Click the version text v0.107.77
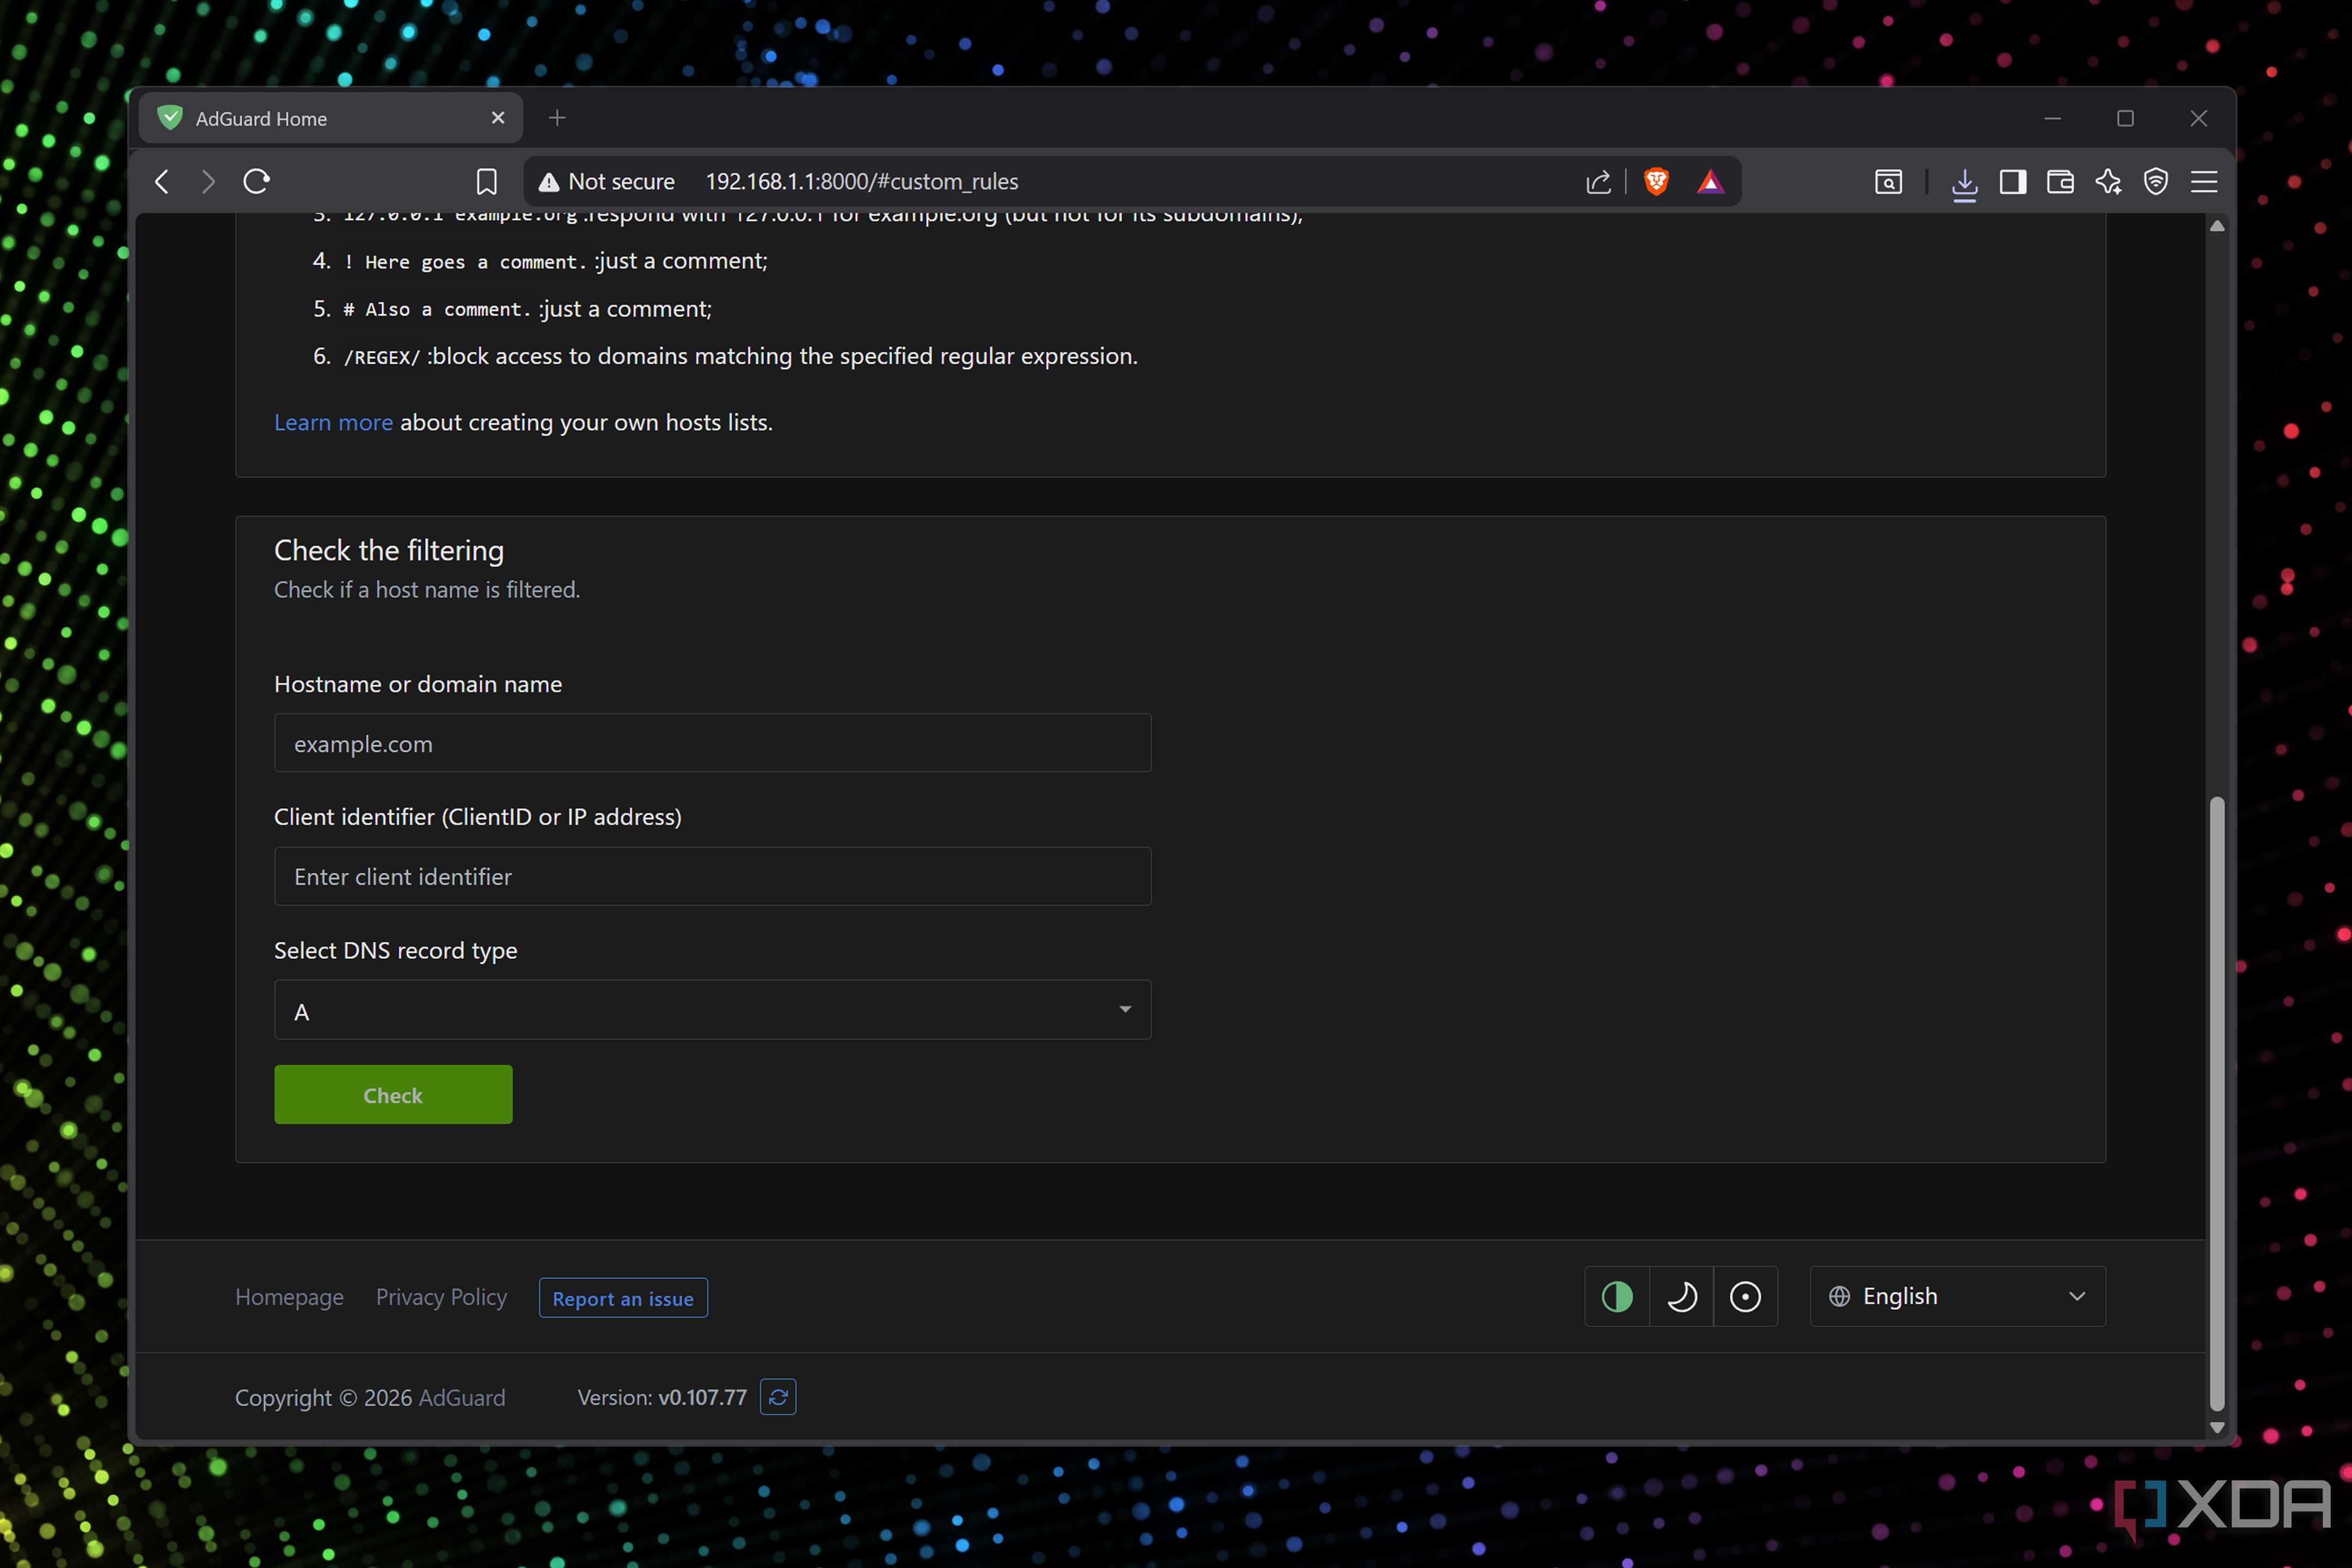Image resolution: width=2352 pixels, height=1568 pixels. 702,1397
